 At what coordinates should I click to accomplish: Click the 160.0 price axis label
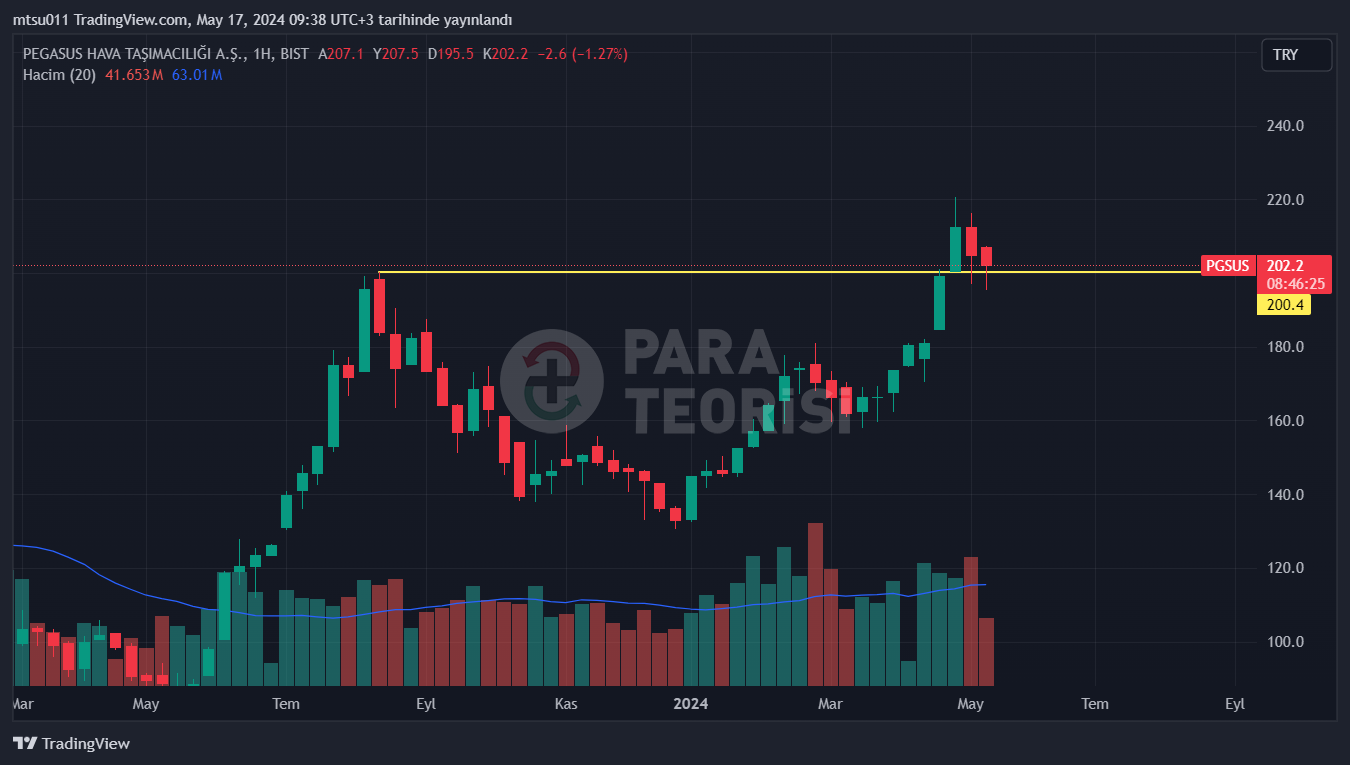(x=1285, y=421)
